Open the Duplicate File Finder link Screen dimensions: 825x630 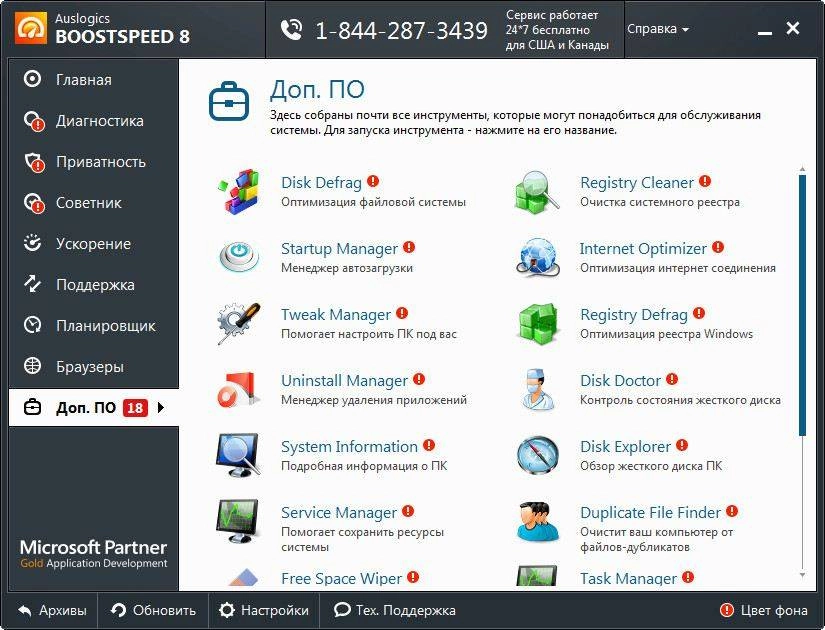coord(650,513)
